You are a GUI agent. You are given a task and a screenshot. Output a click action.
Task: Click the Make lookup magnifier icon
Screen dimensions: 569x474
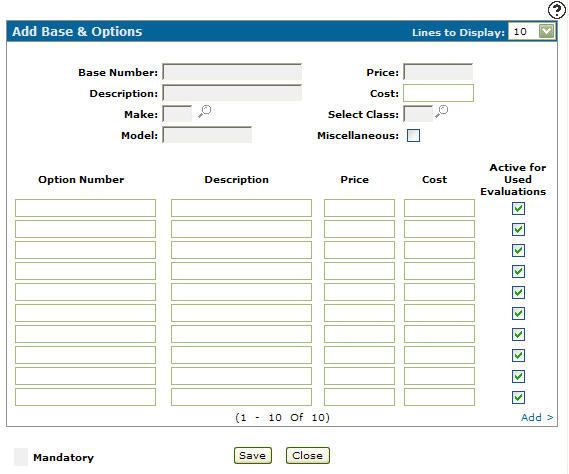click(x=205, y=111)
